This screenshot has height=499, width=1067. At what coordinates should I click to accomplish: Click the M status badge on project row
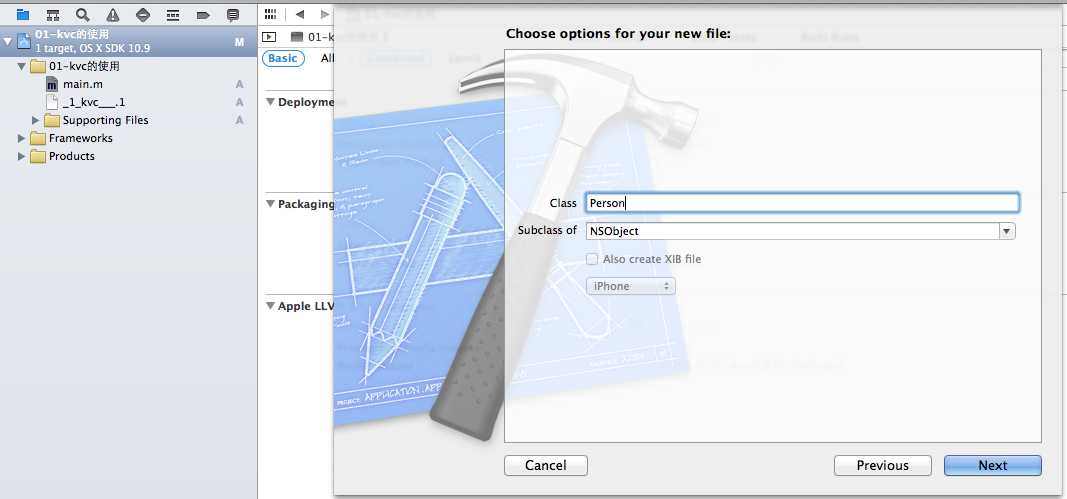tap(240, 42)
